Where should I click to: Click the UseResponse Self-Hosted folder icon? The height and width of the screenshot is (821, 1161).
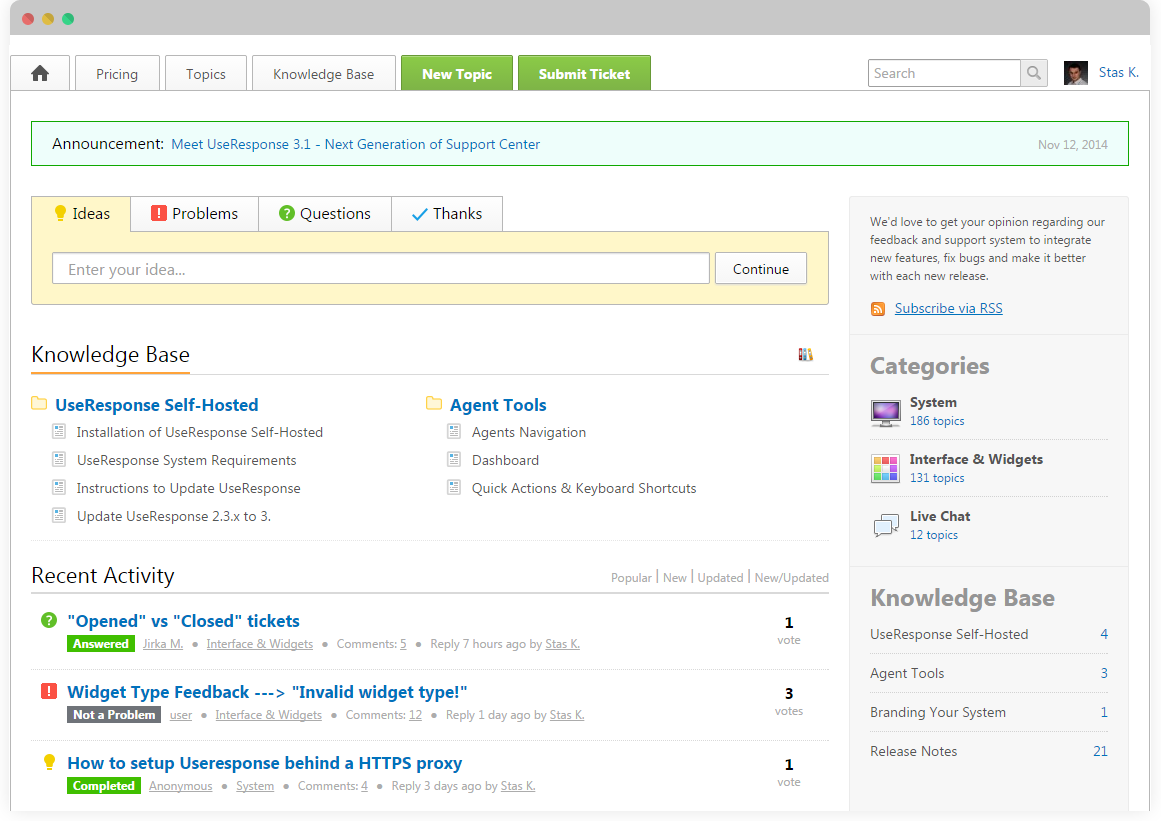coord(39,403)
